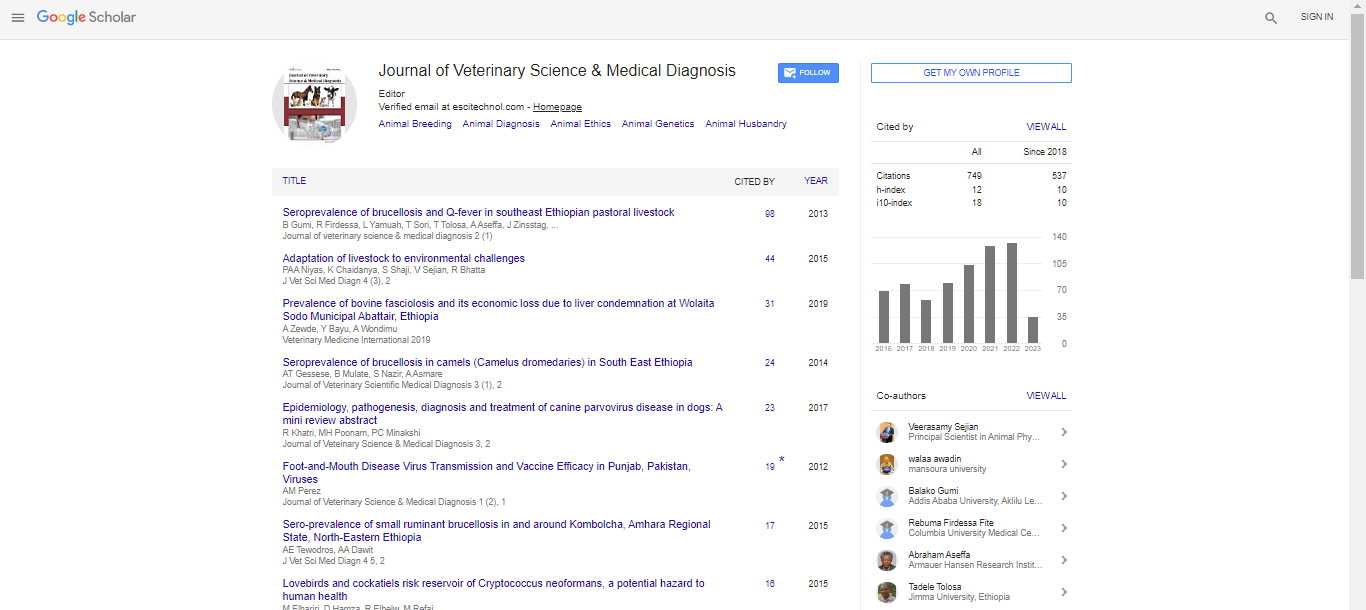The height and width of the screenshot is (610, 1366).
Task: Select the Animal Genetics topic tag
Action: 657,124
